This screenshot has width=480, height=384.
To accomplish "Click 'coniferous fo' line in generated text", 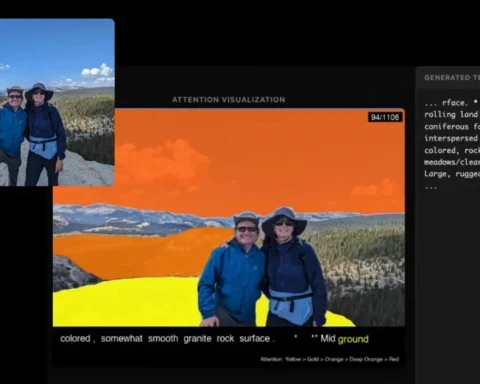I will (452, 126).
